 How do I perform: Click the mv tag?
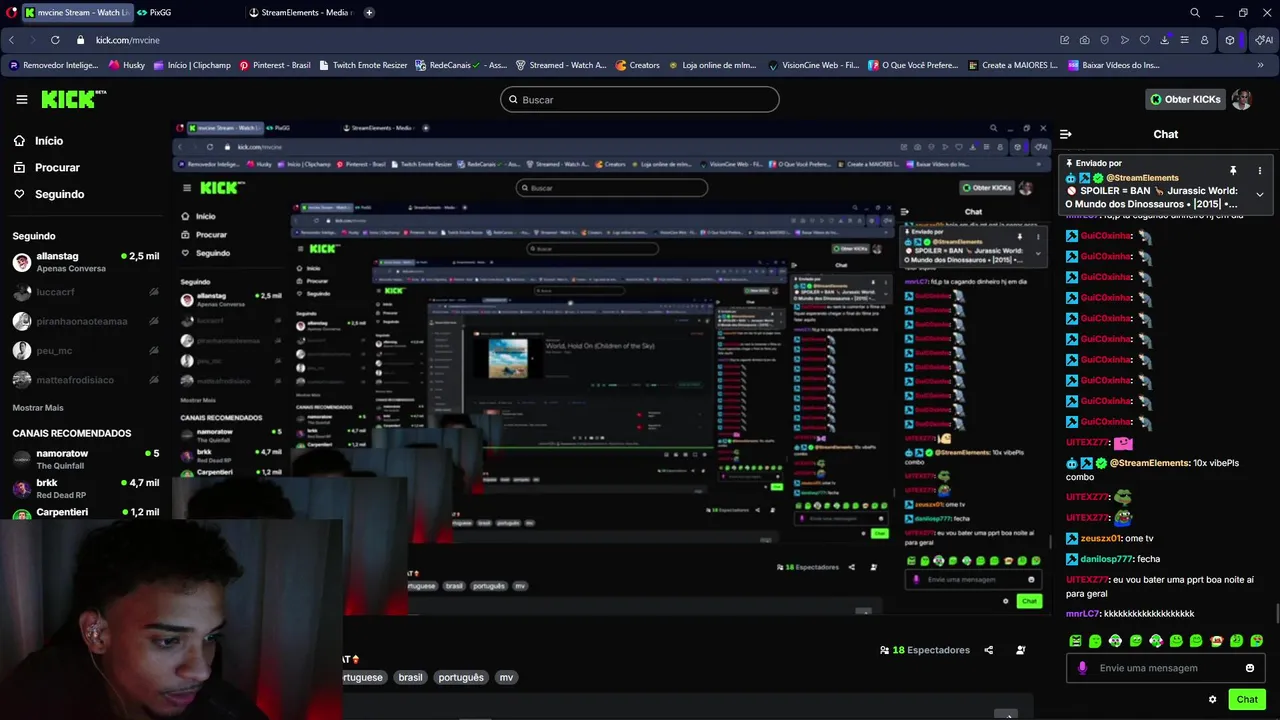506,677
